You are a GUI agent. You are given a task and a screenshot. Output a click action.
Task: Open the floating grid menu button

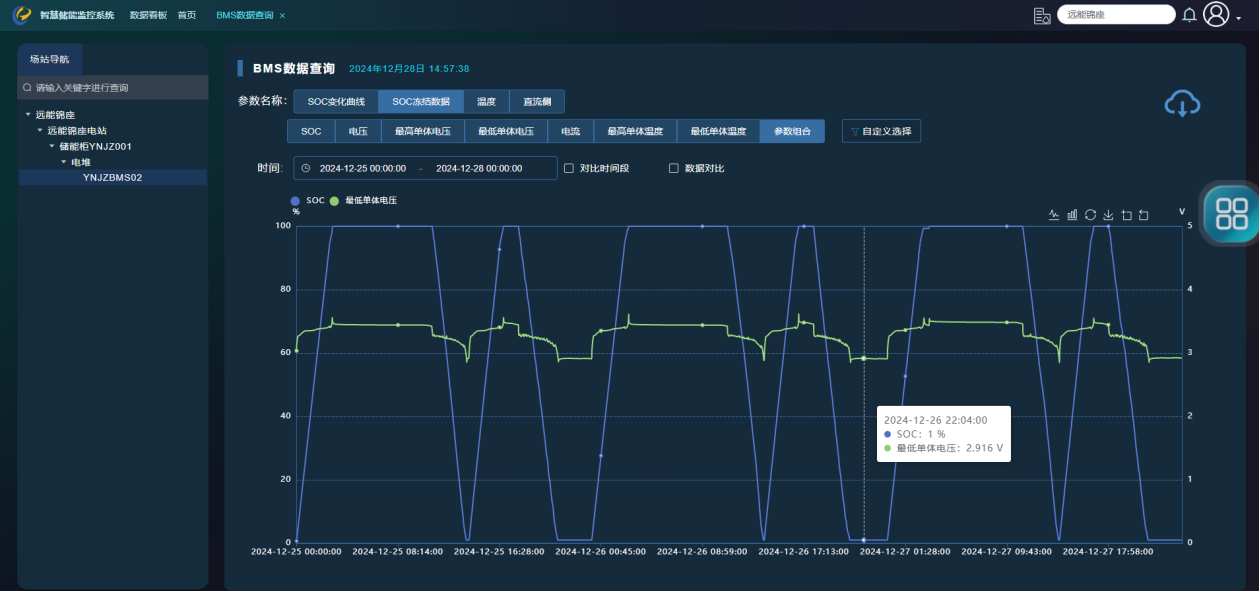(x=1231, y=213)
